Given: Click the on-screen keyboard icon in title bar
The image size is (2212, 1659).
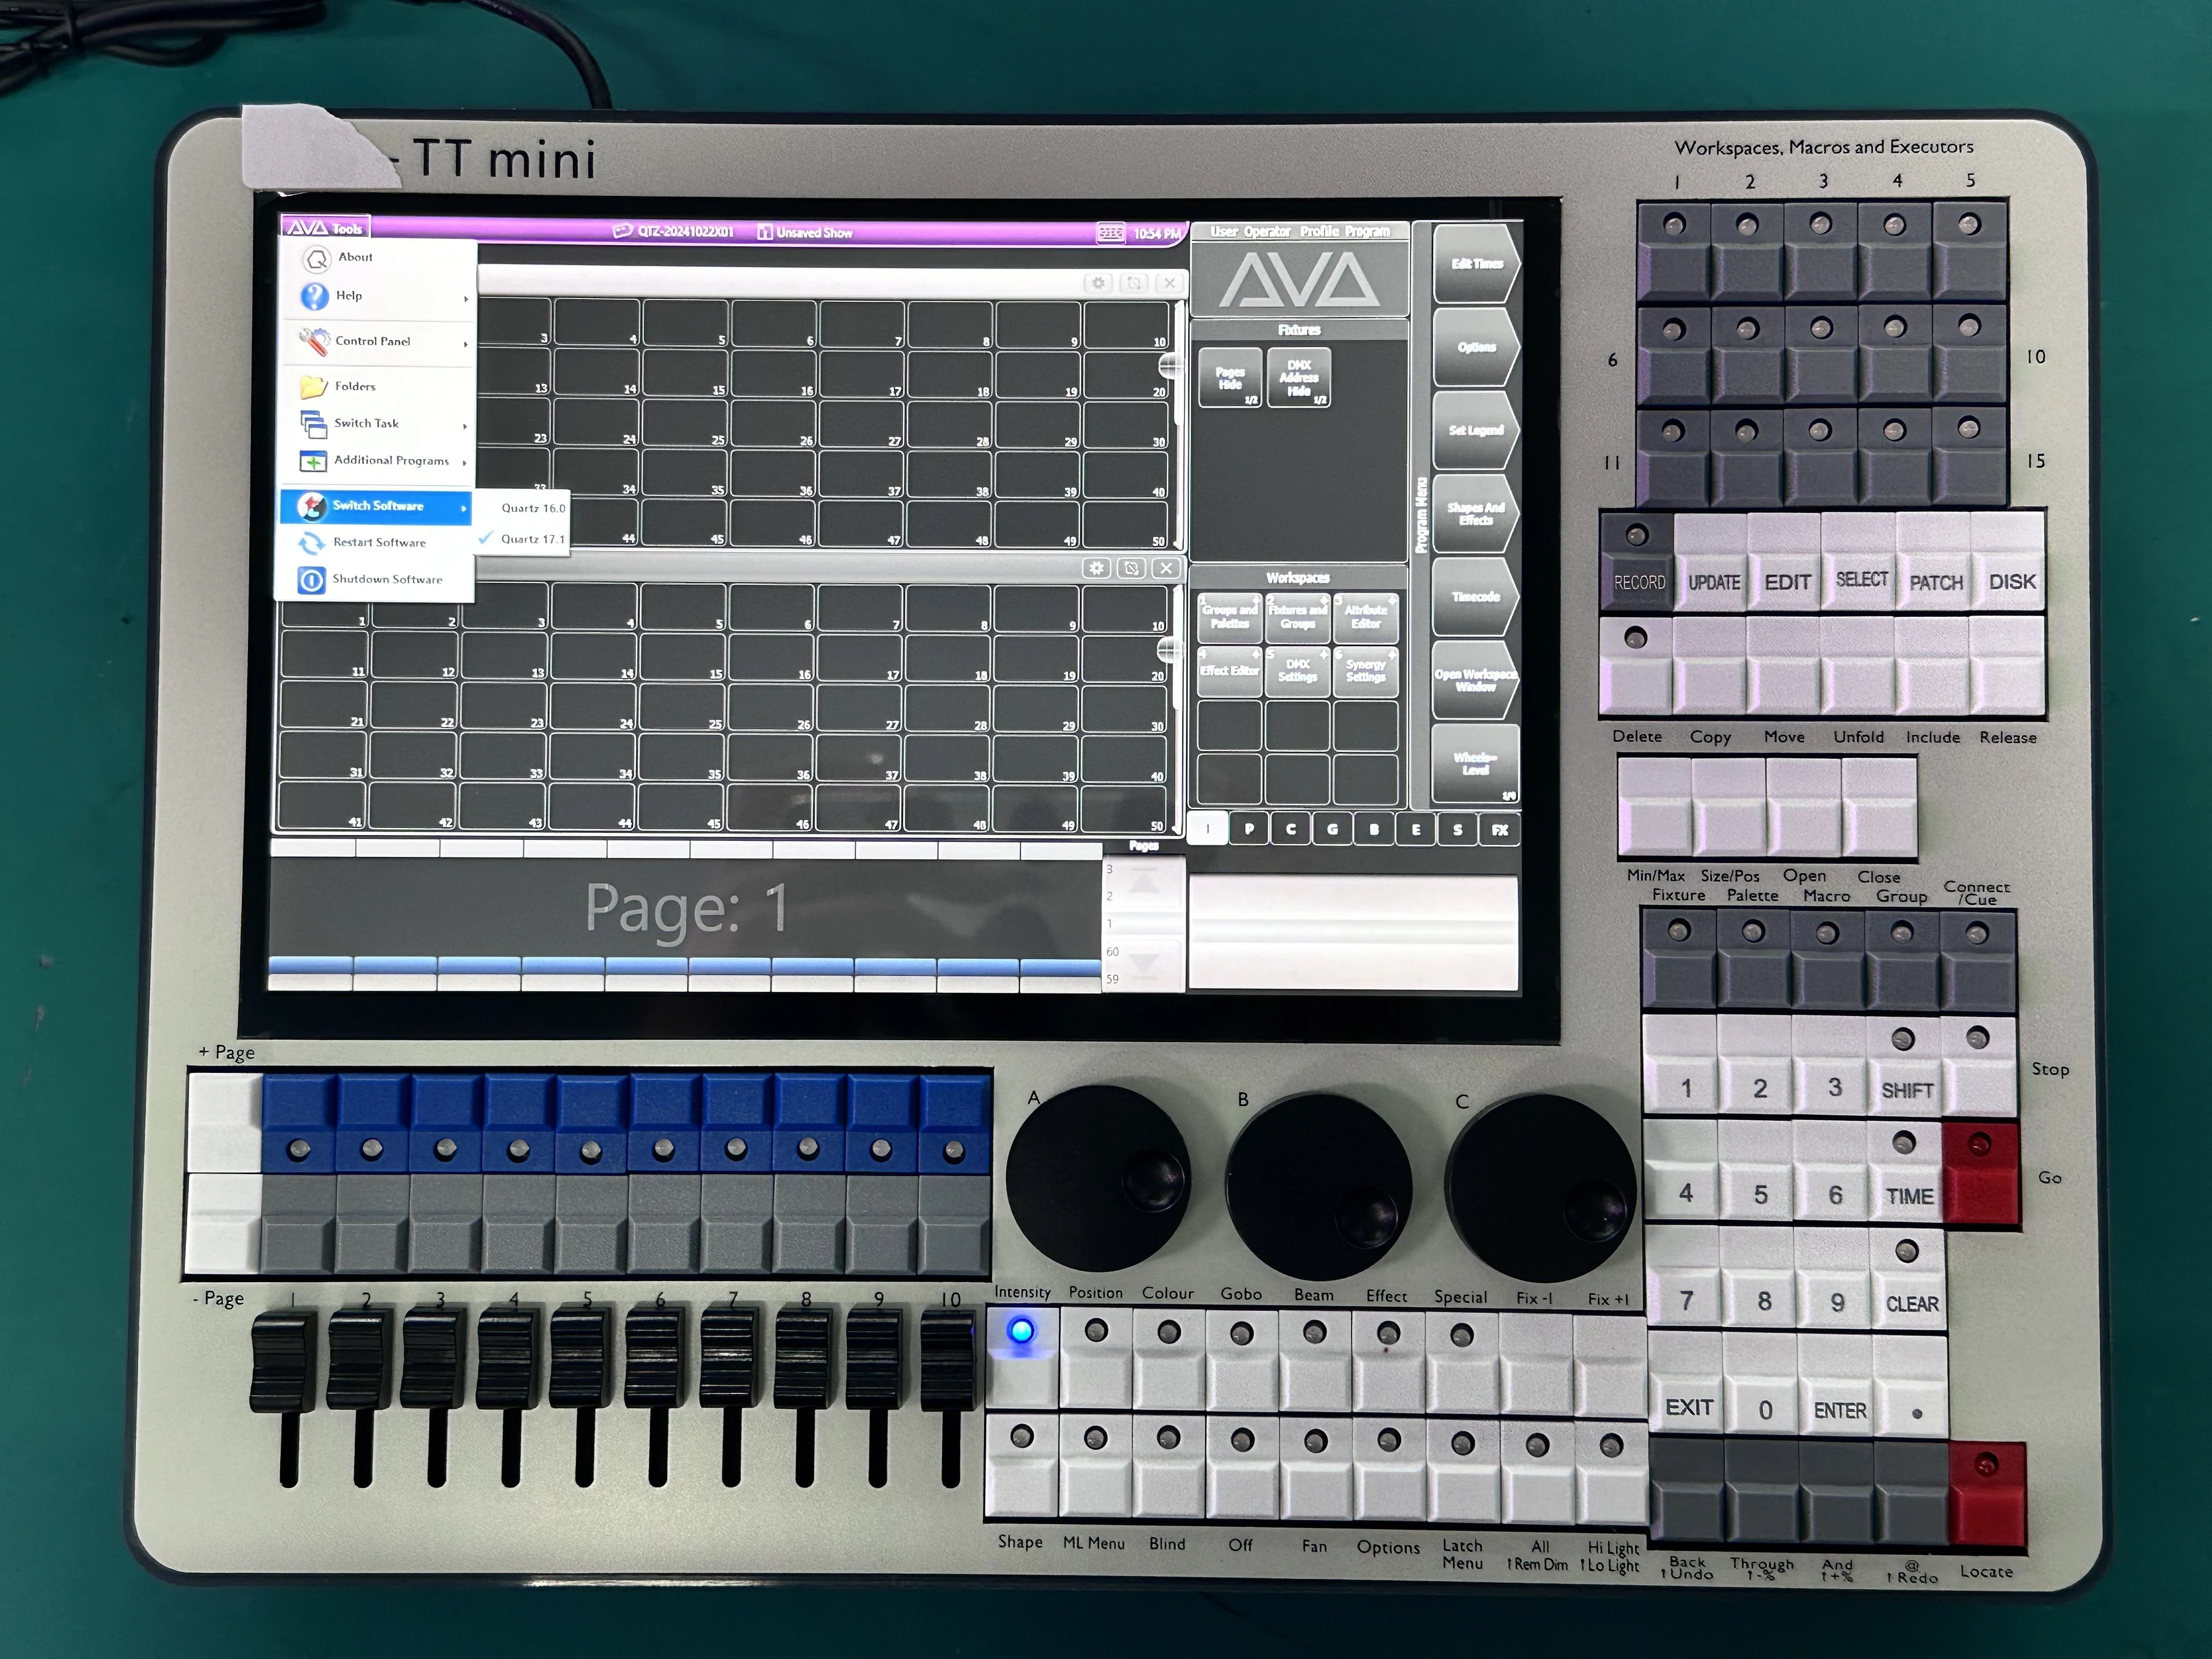Looking at the screenshot, I should pos(1111,233).
